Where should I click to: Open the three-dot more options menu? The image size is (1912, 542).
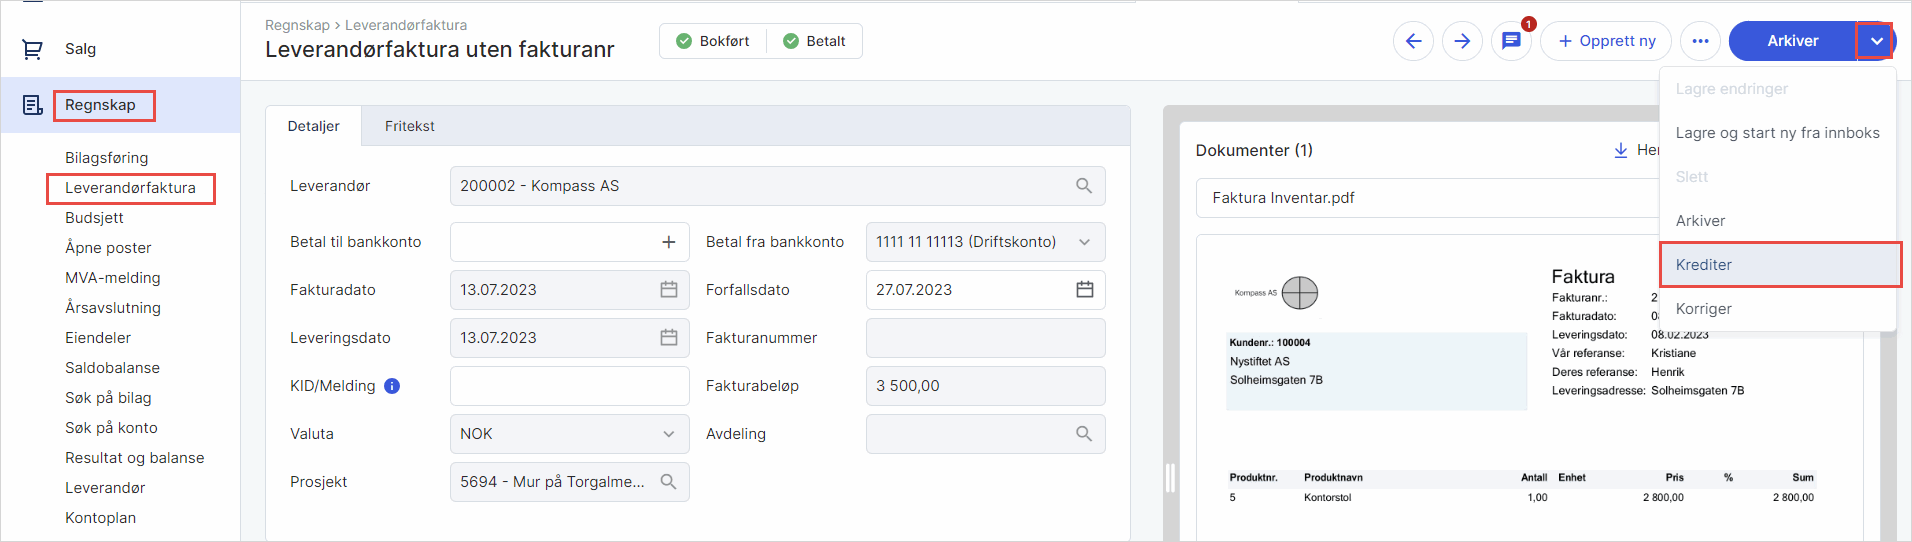[1700, 41]
